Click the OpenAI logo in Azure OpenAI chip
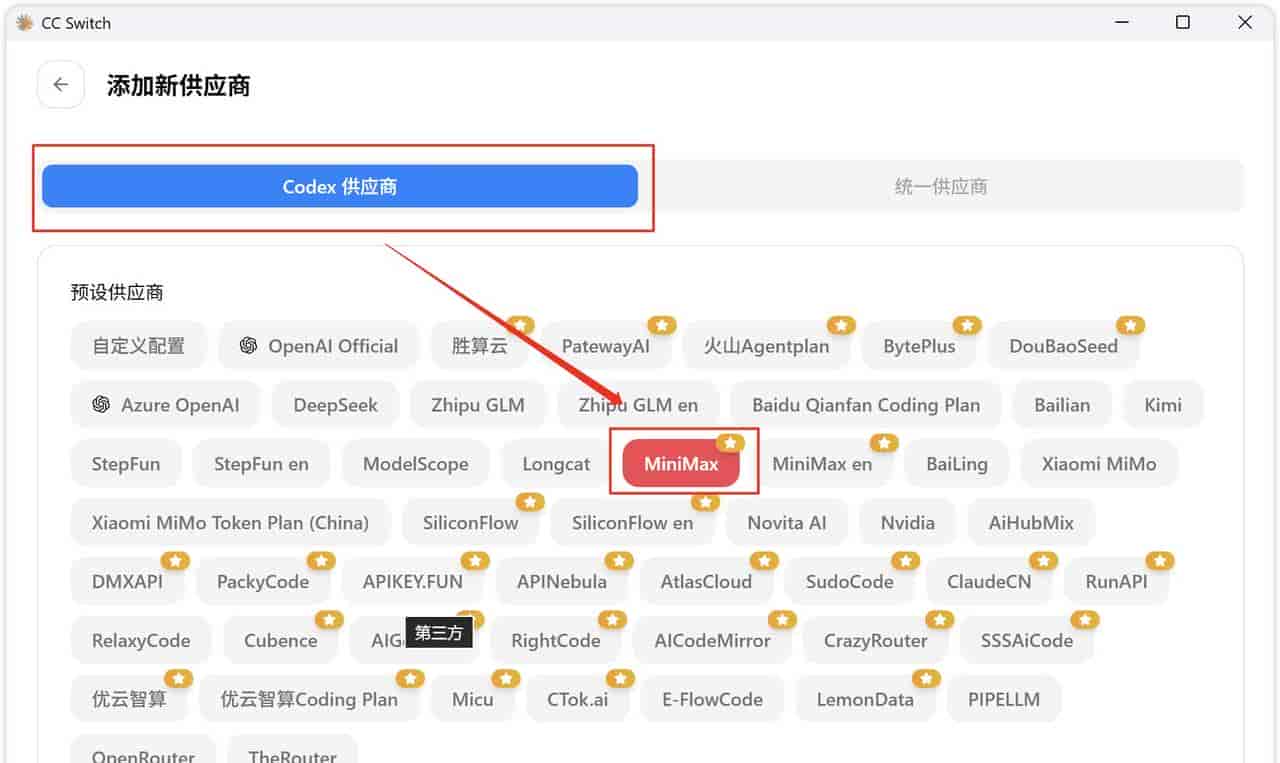This screenshot has height=763, width=1280. (100, 405)
